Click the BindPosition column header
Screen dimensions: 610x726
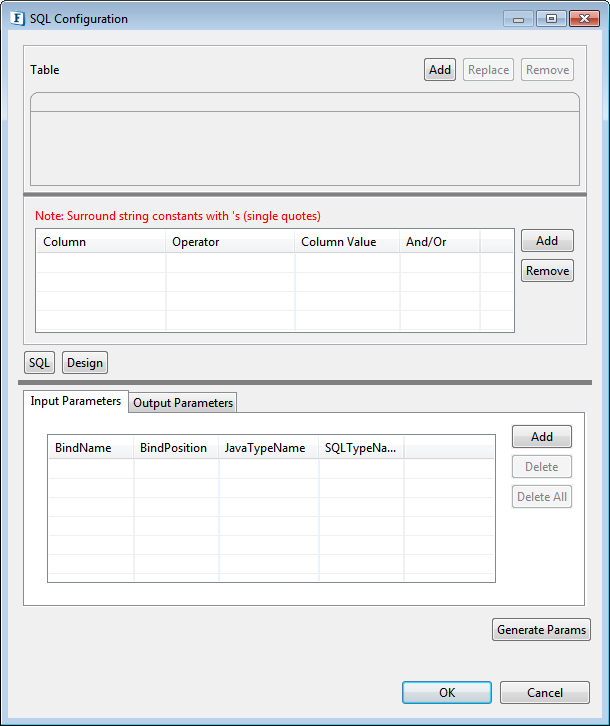[176, 448]
